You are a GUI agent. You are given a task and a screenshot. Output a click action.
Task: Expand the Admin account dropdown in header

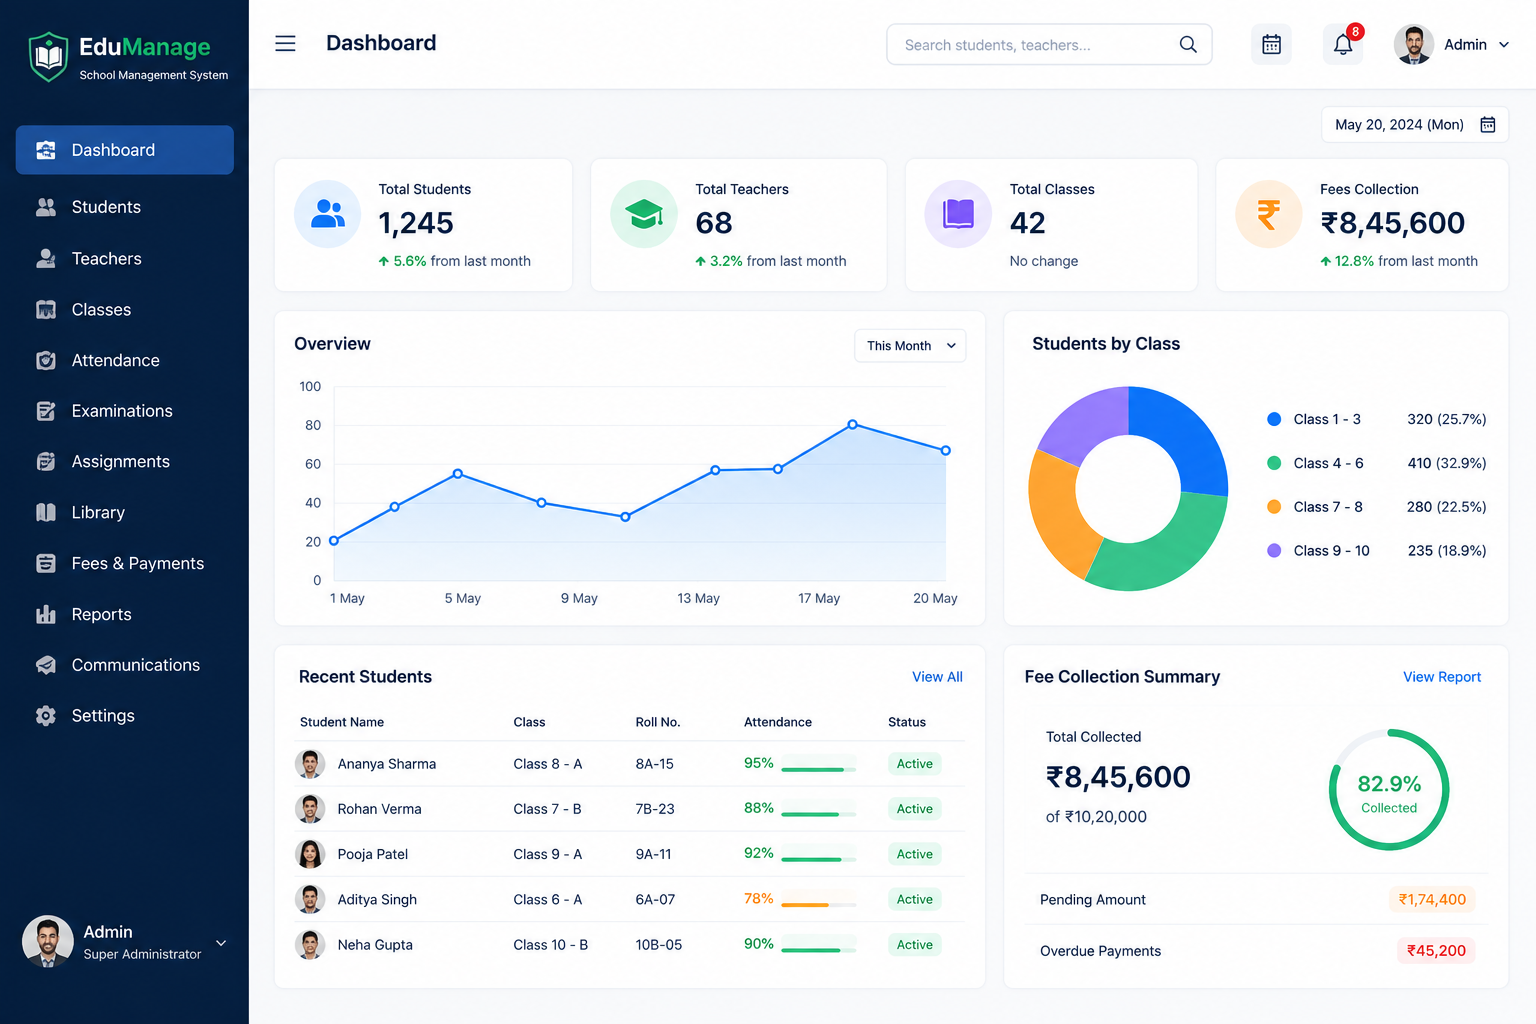1452,44
